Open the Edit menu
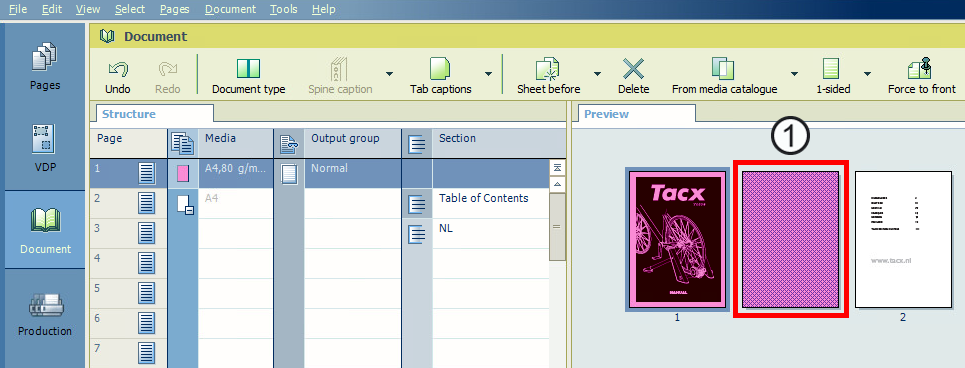965x368 pixels. click(x=52, y=9)
